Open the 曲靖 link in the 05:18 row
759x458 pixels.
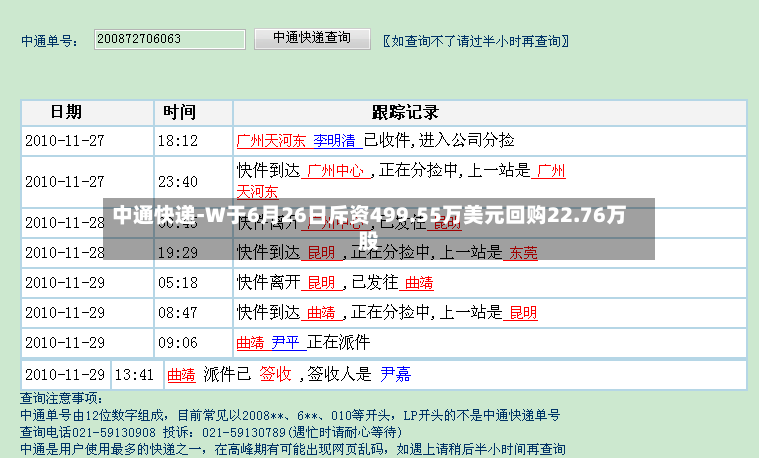coord(419,282)
